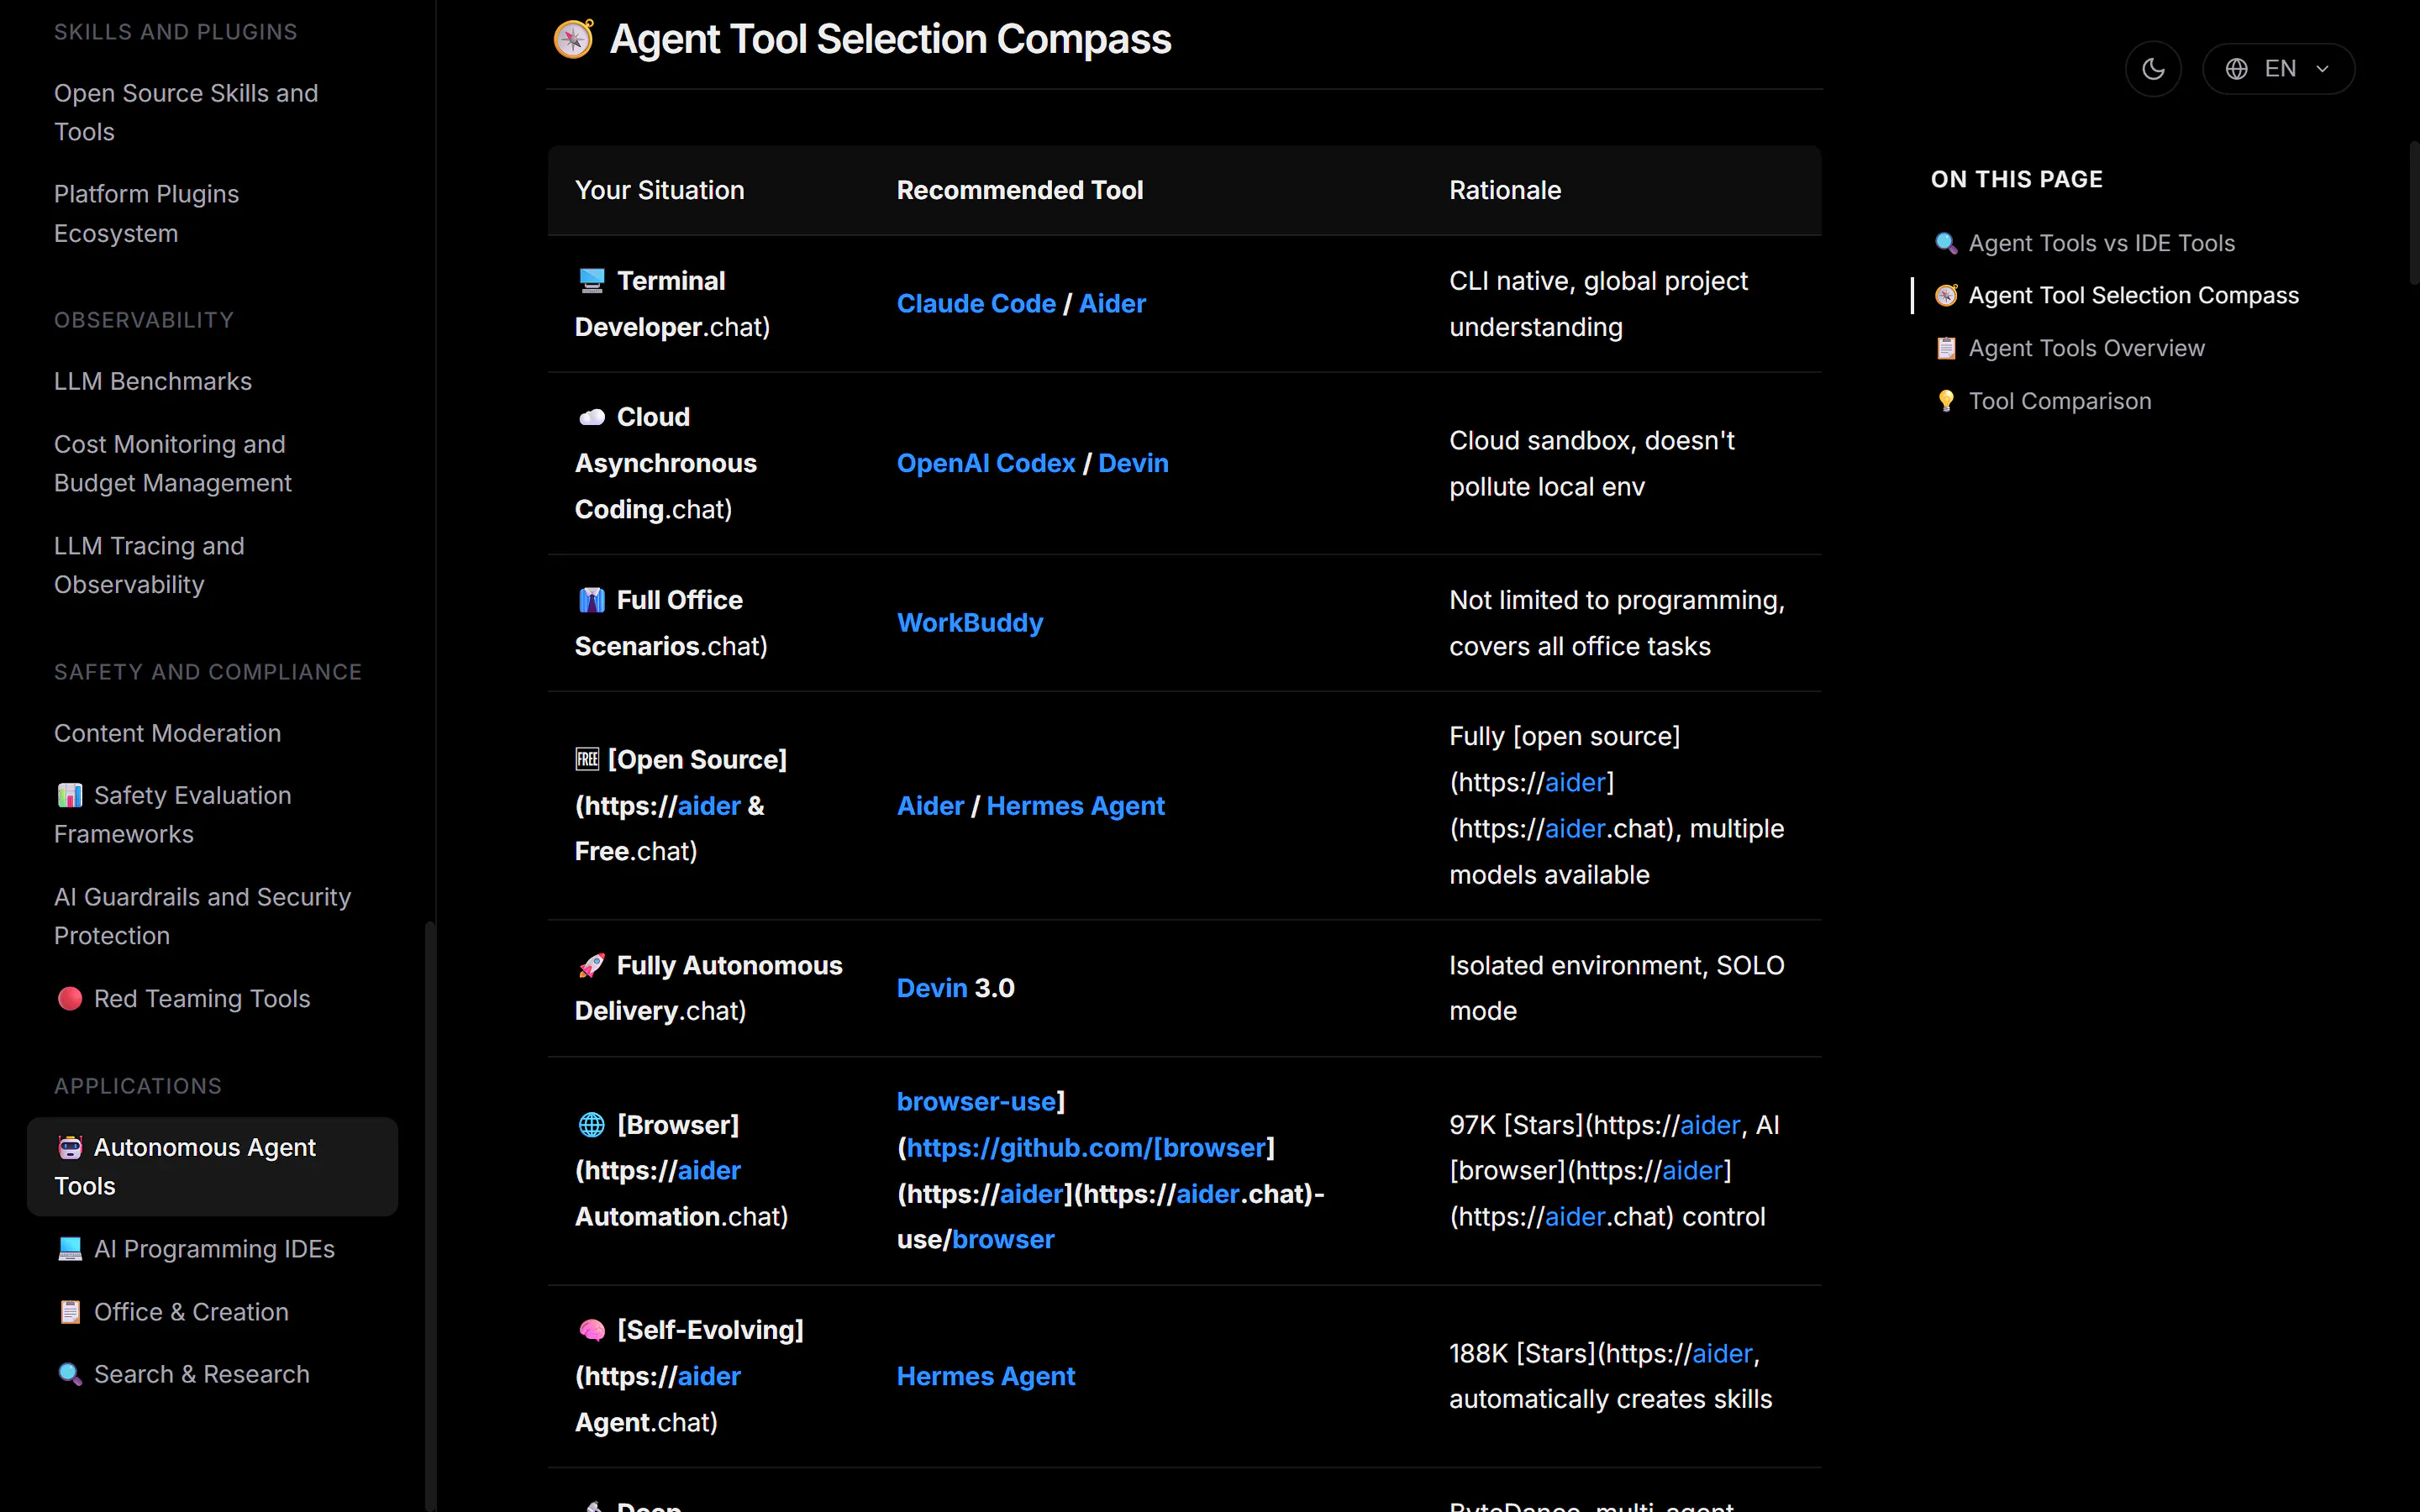Click the SAFETY AND COMPLIANCE section label

point(208,672)
